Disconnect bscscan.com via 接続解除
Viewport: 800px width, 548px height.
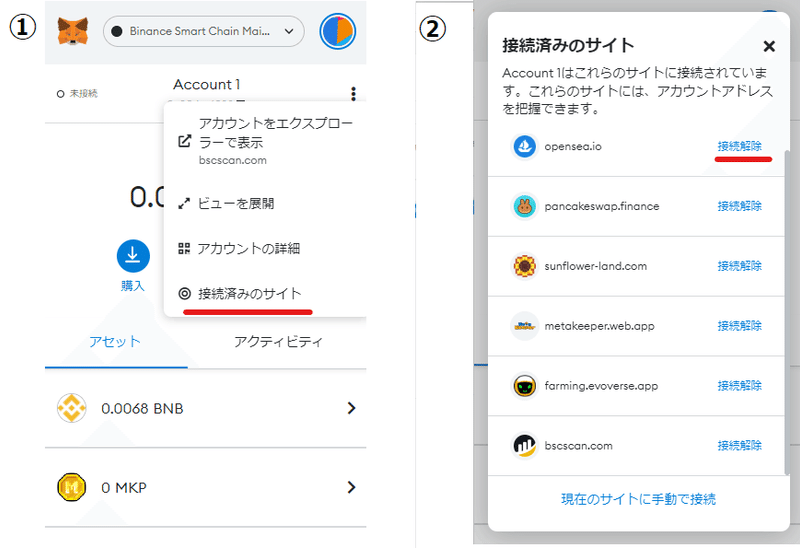click(739, 445)
